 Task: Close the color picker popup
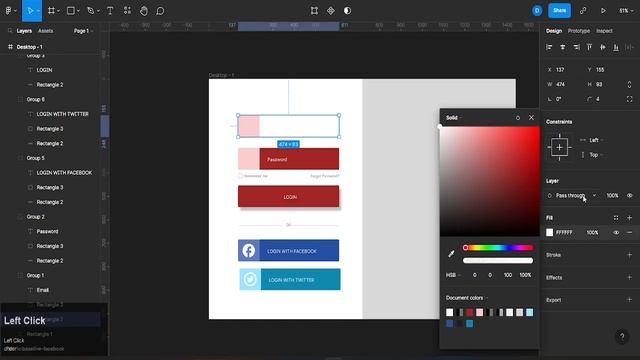tap(531, 118)
